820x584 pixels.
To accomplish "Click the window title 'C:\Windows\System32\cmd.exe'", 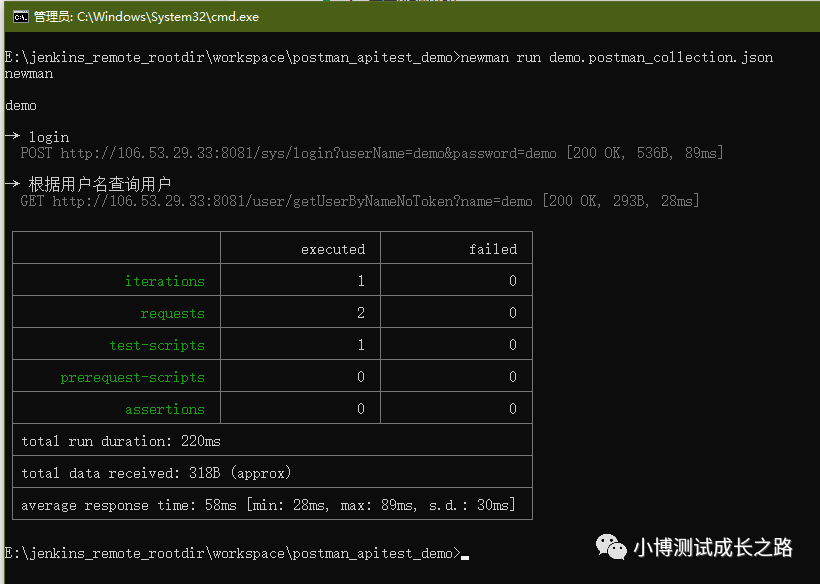I will (x=168, y=17).
